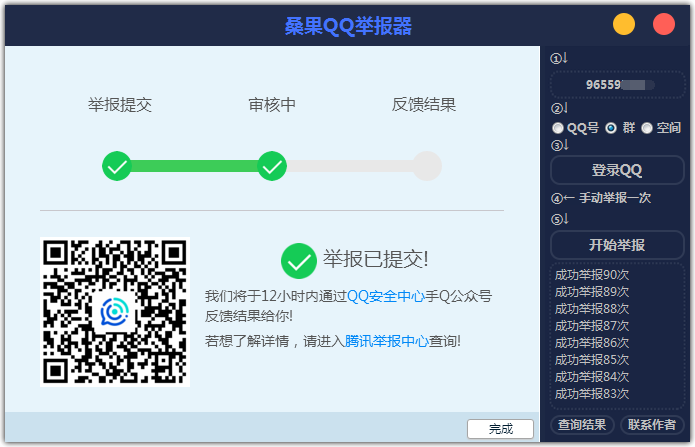Select the QQ号 radio option
The image size is (695, 447).
(558, 128)
